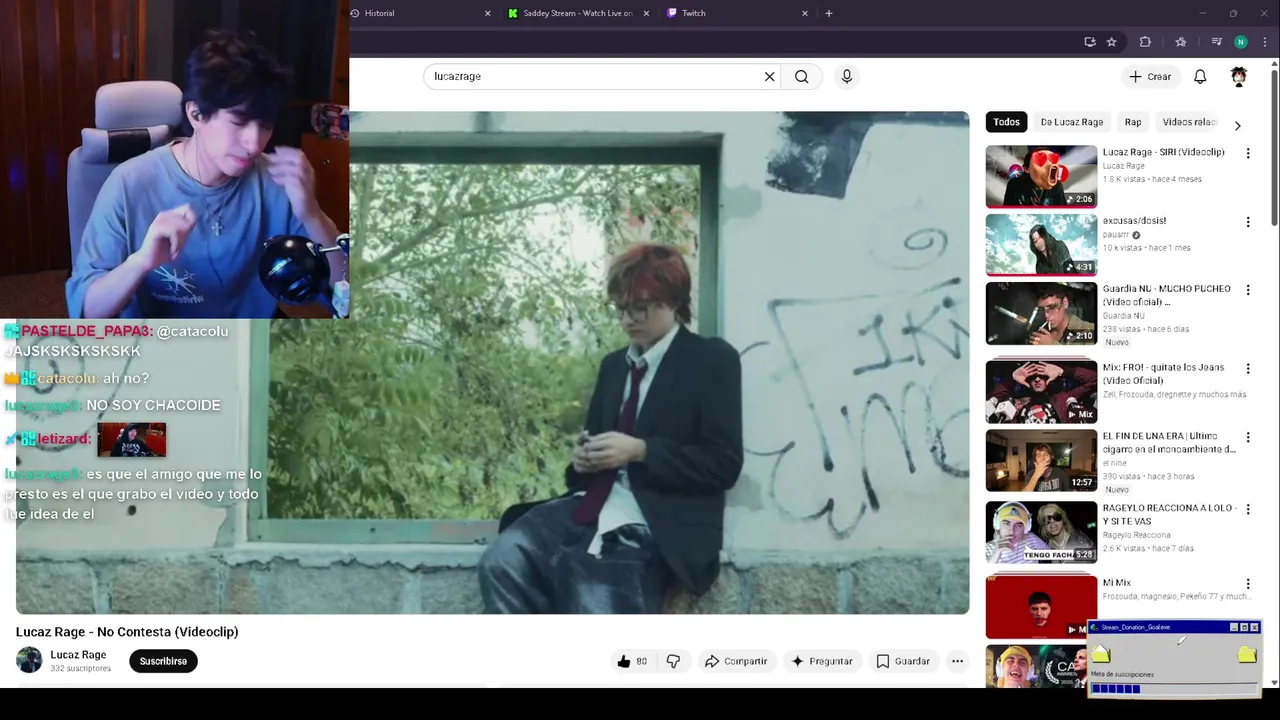Open options menu for RAGEYLO REACCIONA A LOLO
This screenshot has width=1280, height=720.
tap(1247, 509)
